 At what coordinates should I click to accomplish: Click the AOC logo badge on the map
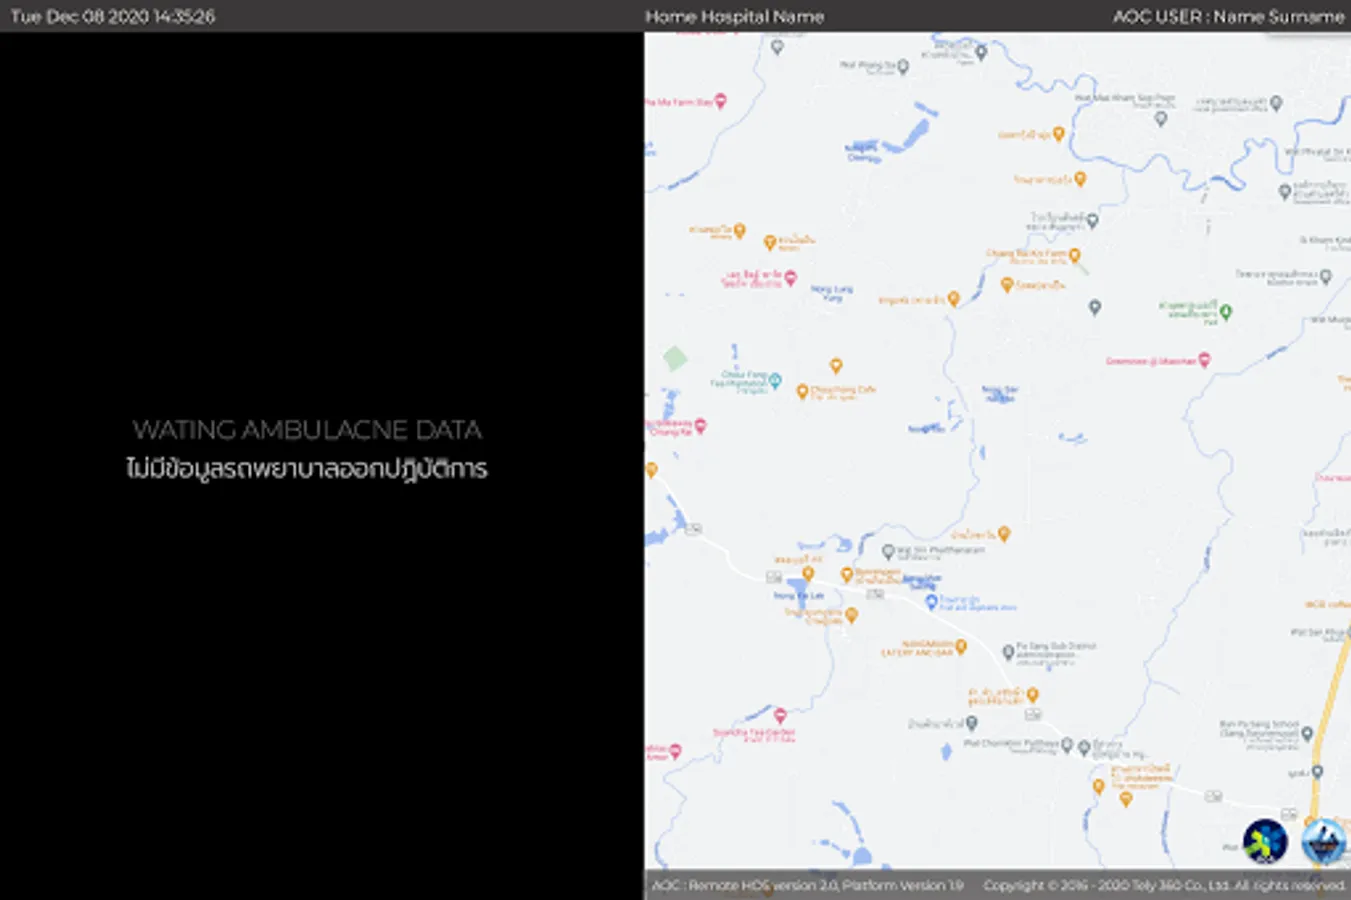pyautogui.click(x=1265, y=841)
